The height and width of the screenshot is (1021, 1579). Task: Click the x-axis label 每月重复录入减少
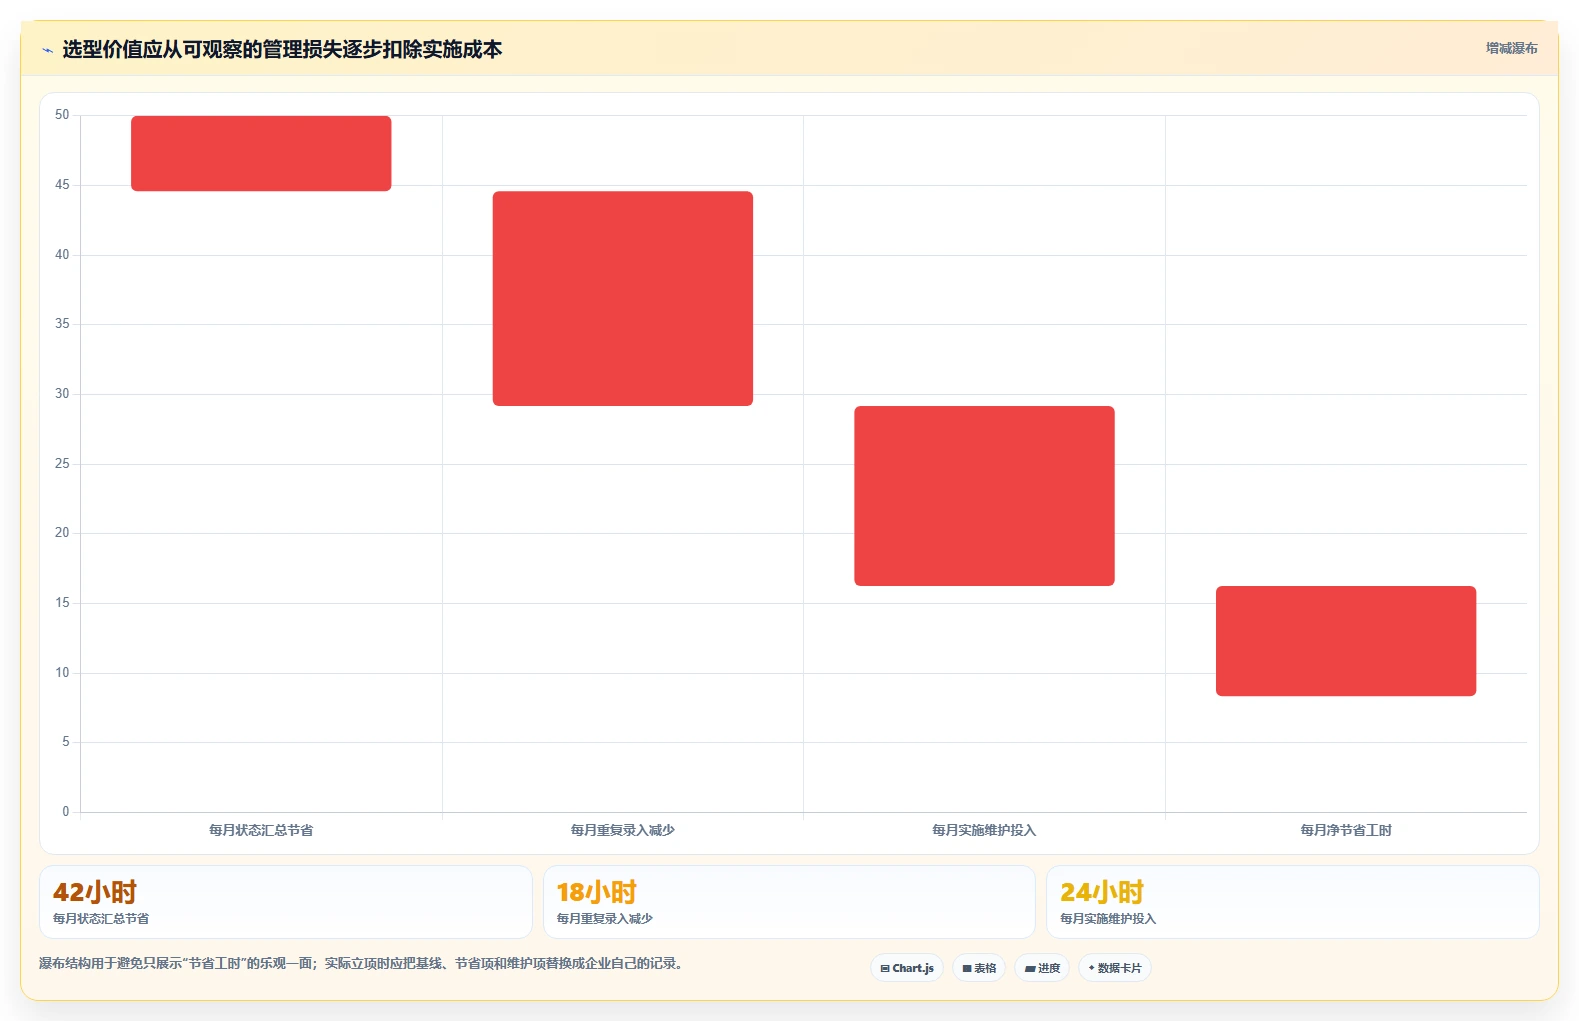623,830
